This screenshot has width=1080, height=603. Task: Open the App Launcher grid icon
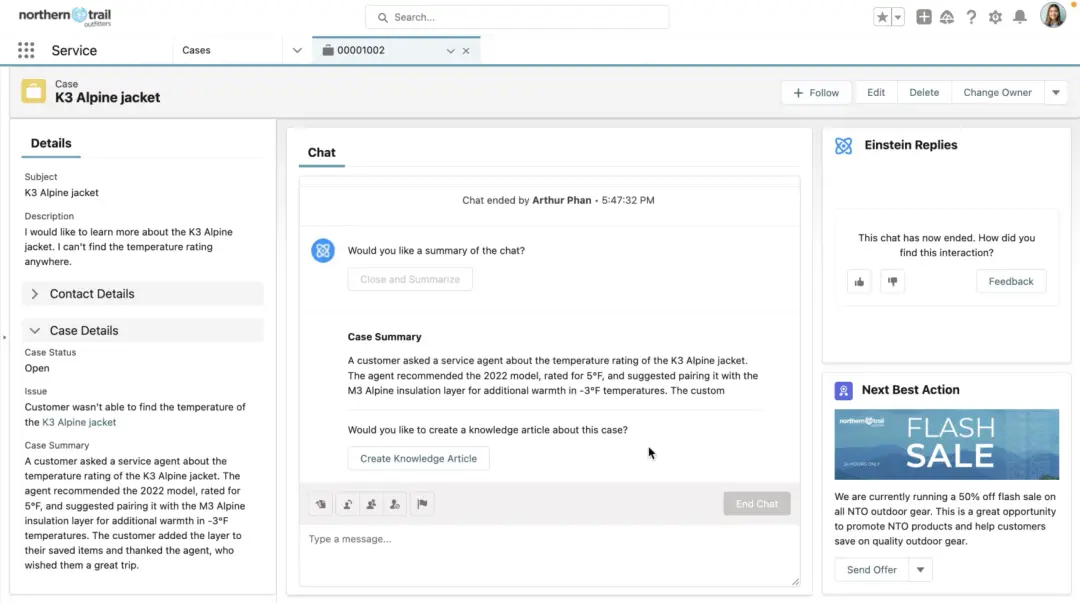[26, 50]
